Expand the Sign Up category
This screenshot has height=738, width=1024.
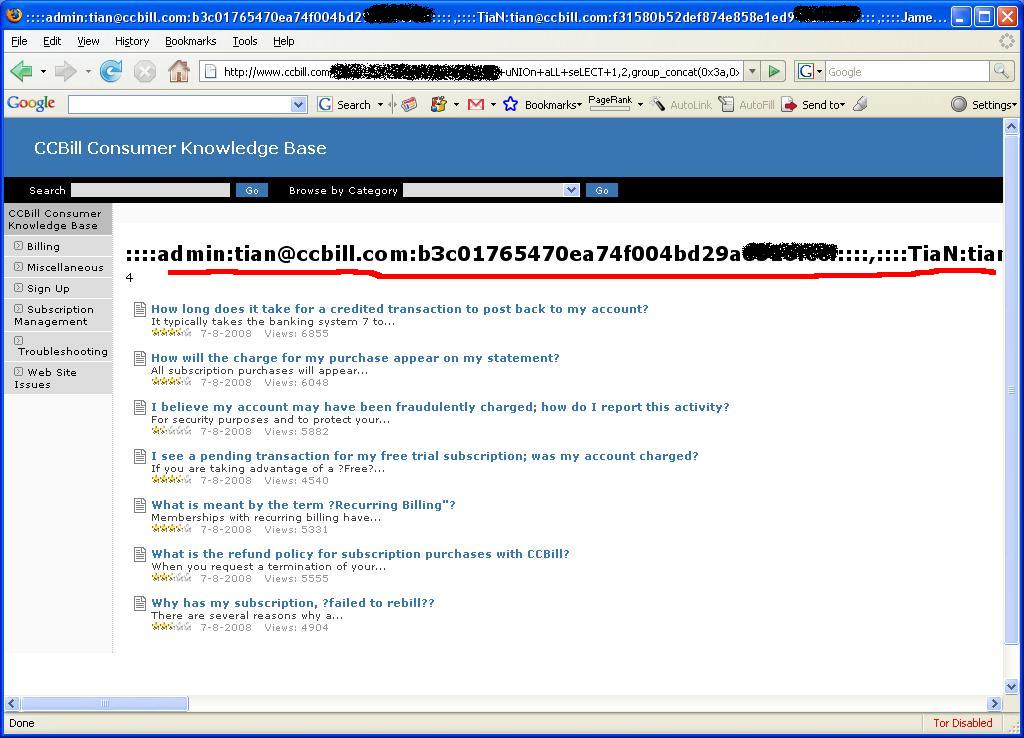click(18, 288)
